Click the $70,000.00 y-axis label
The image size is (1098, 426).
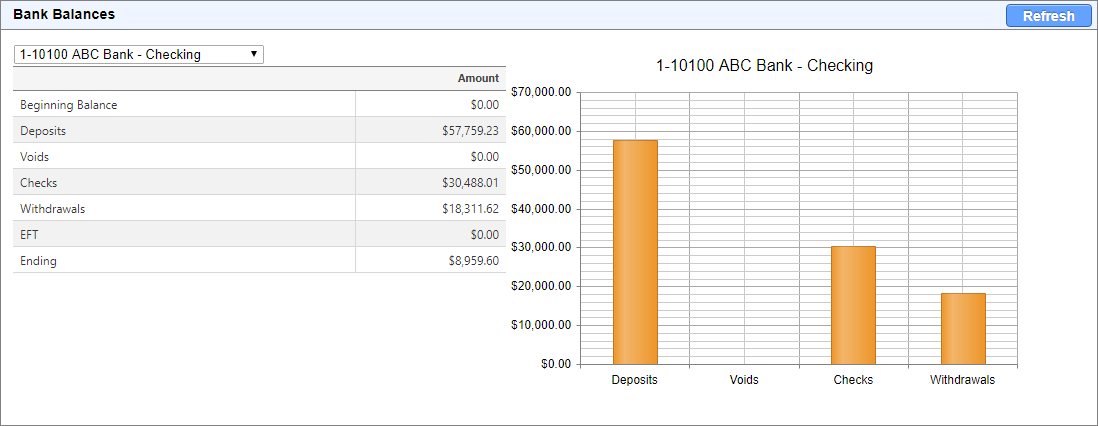coord(541,92)
